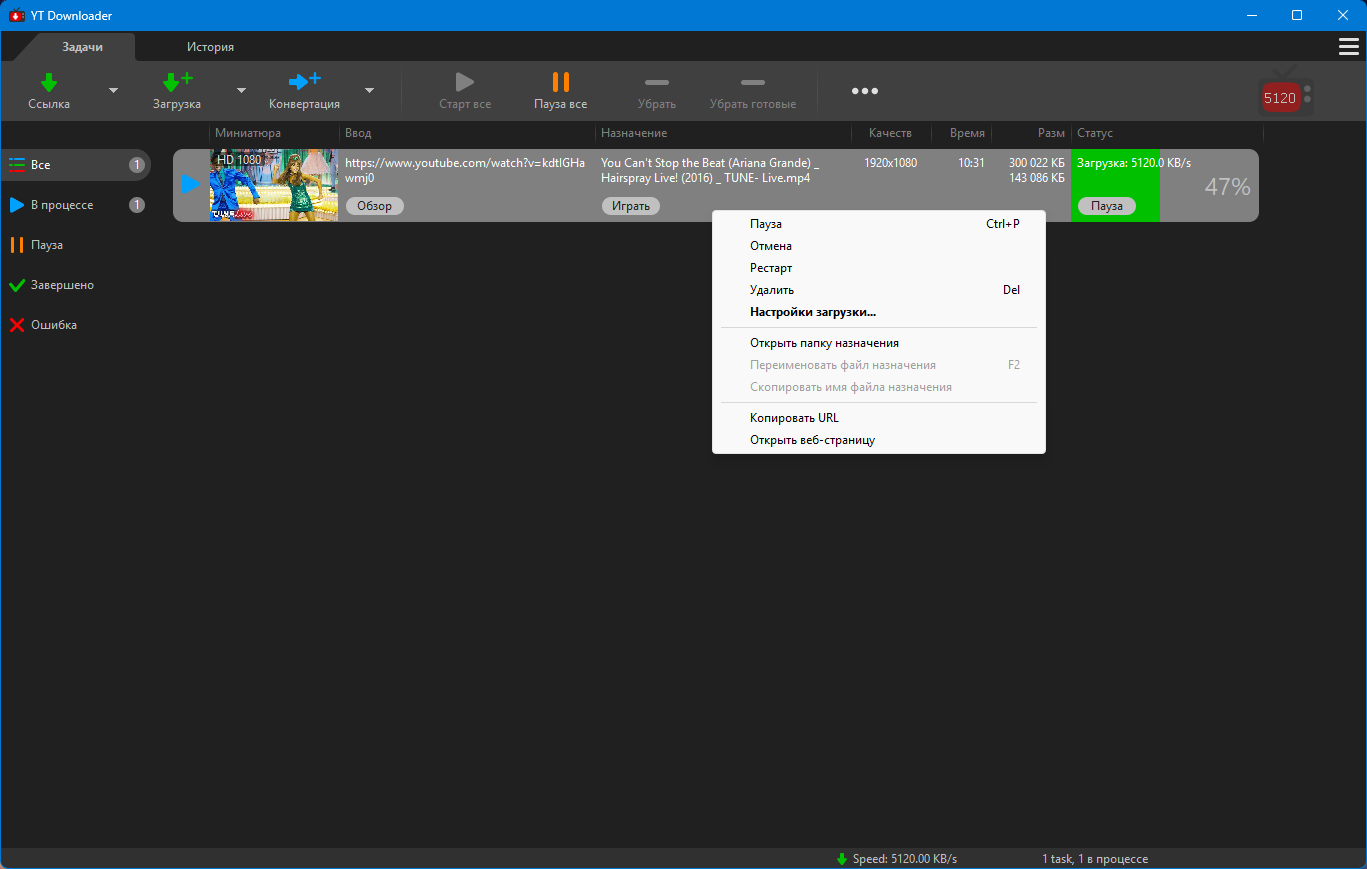Click the Обзор button under the URL
The width and height of the screenshot is (1367, 869).
[375, 206]
